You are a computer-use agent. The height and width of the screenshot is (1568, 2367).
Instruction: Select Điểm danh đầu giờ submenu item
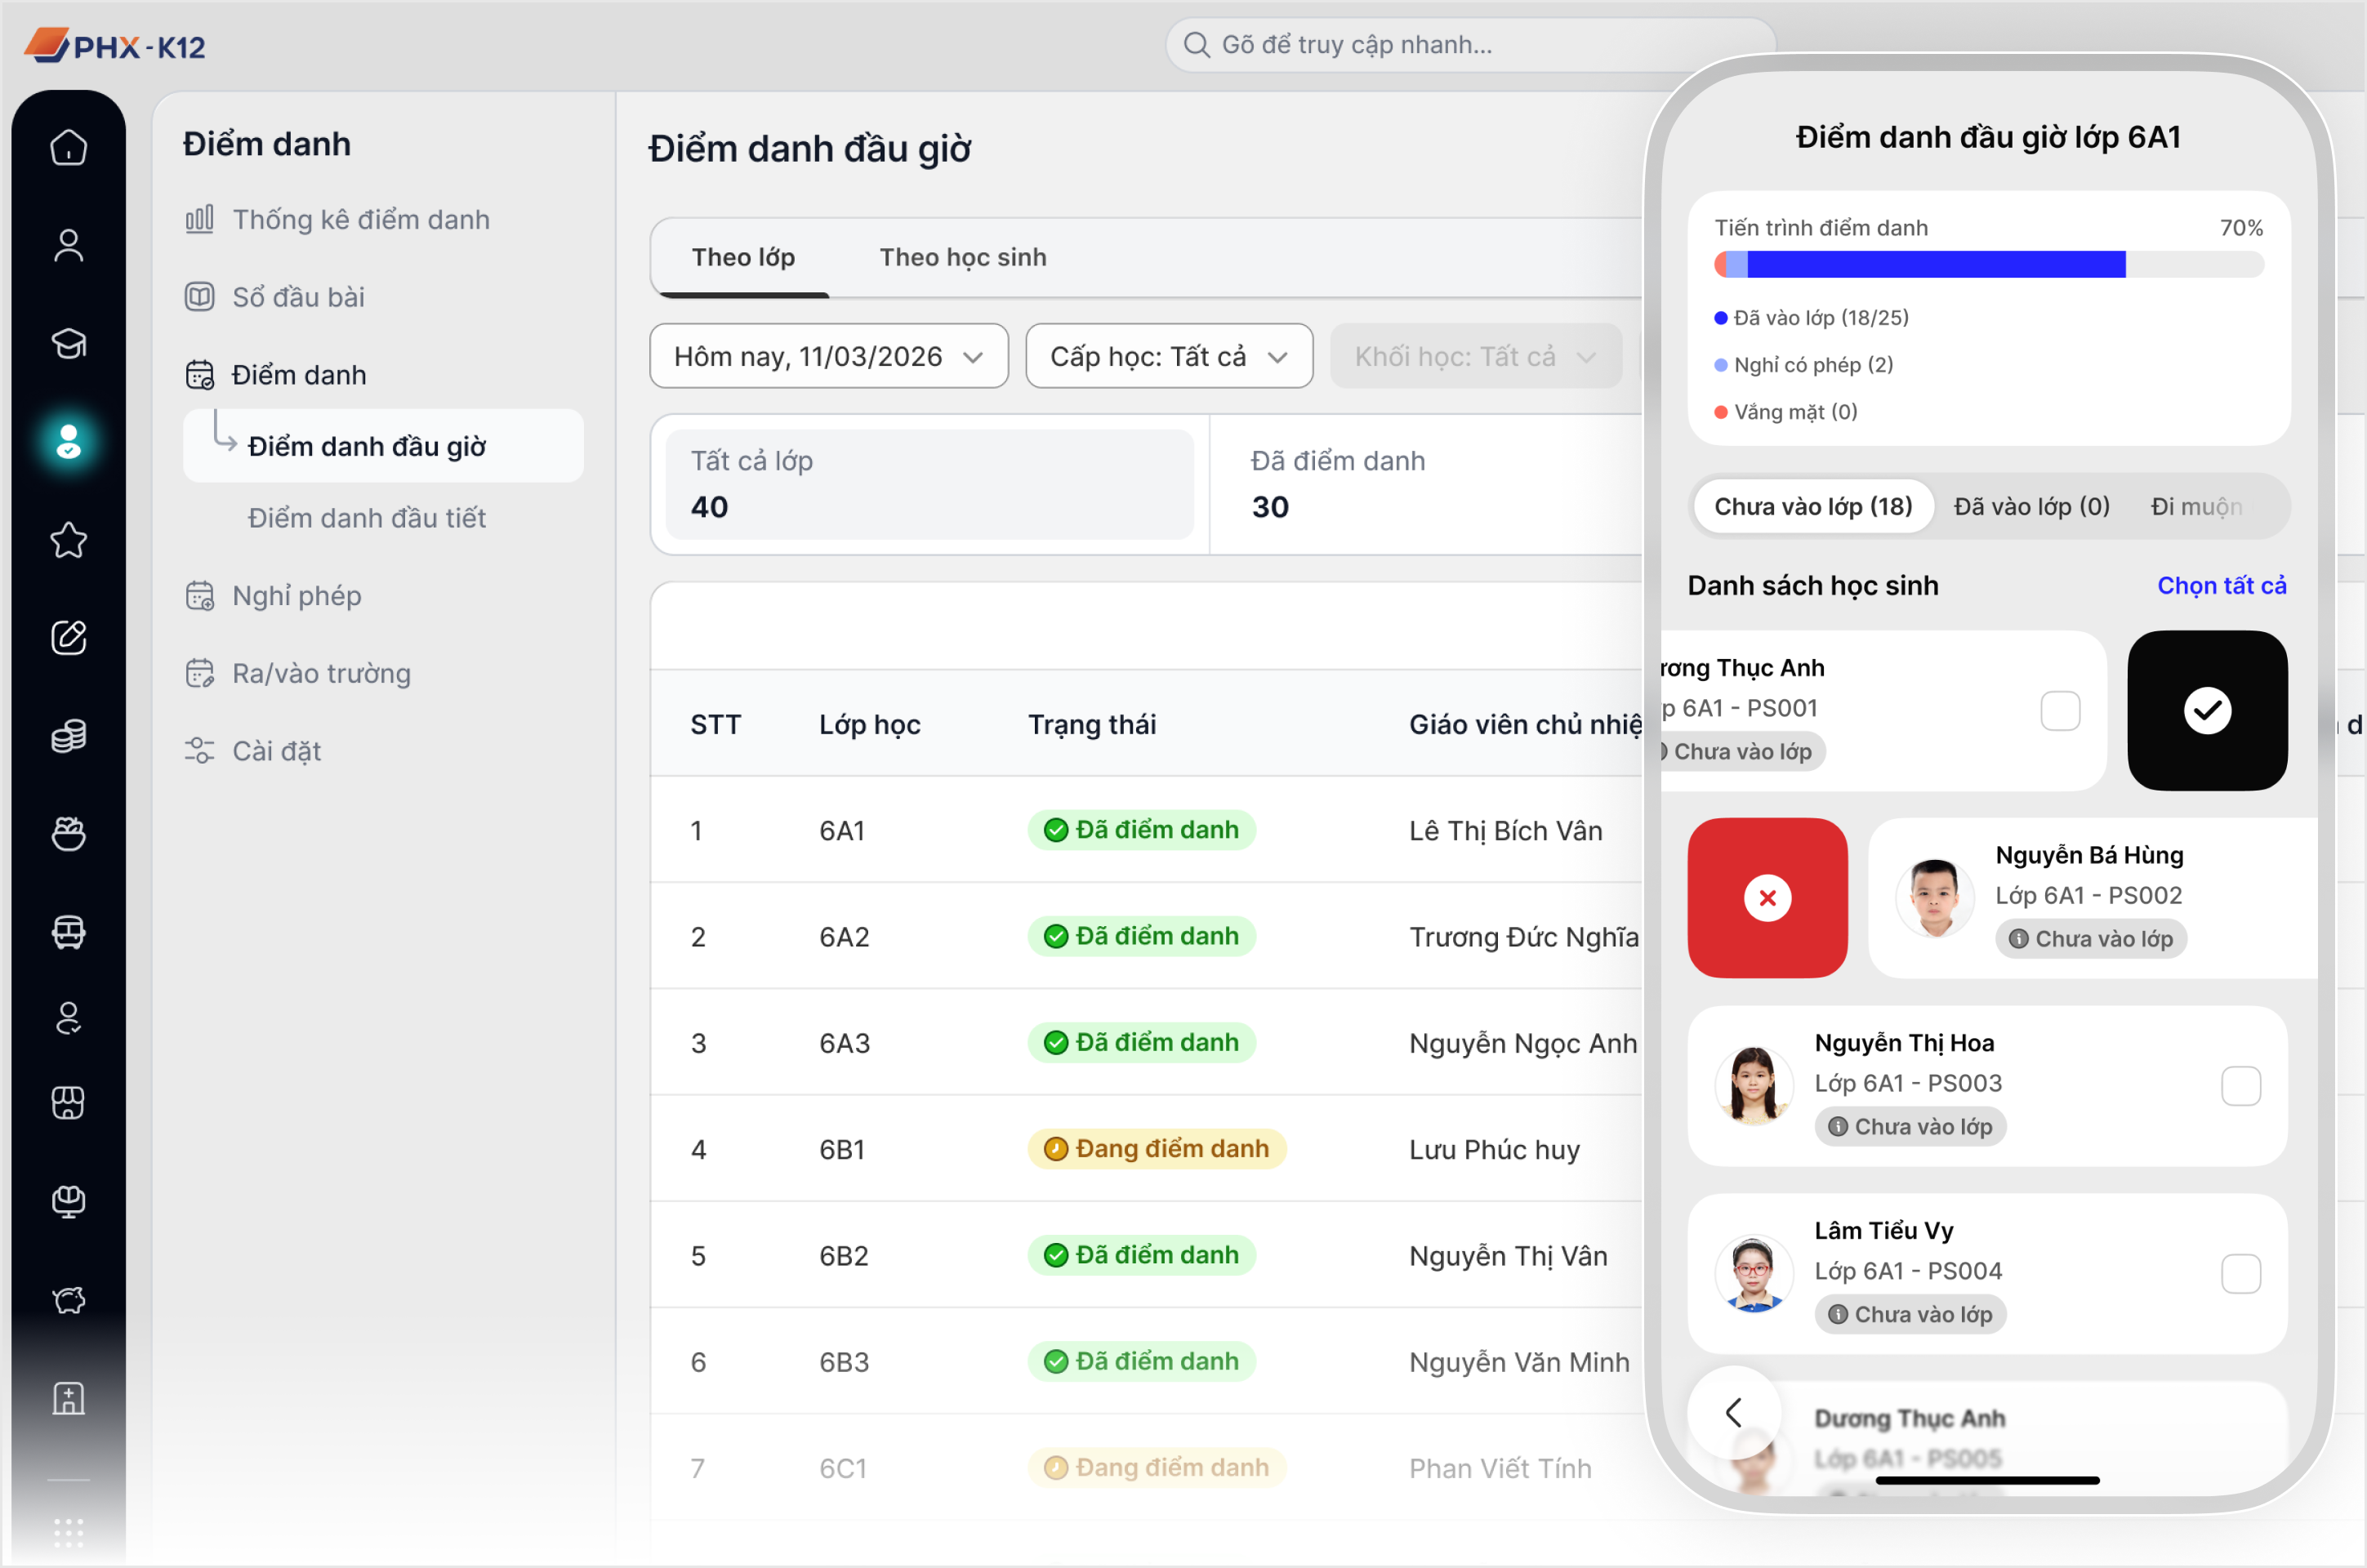click(383, 446)
